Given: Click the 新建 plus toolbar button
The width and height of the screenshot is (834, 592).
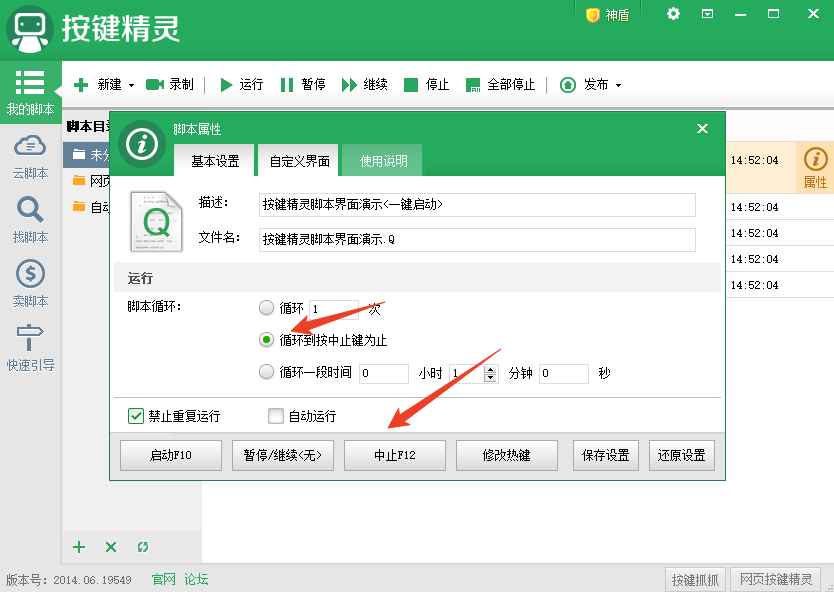Looking at the screenshot, I should [x=98, y=85].
